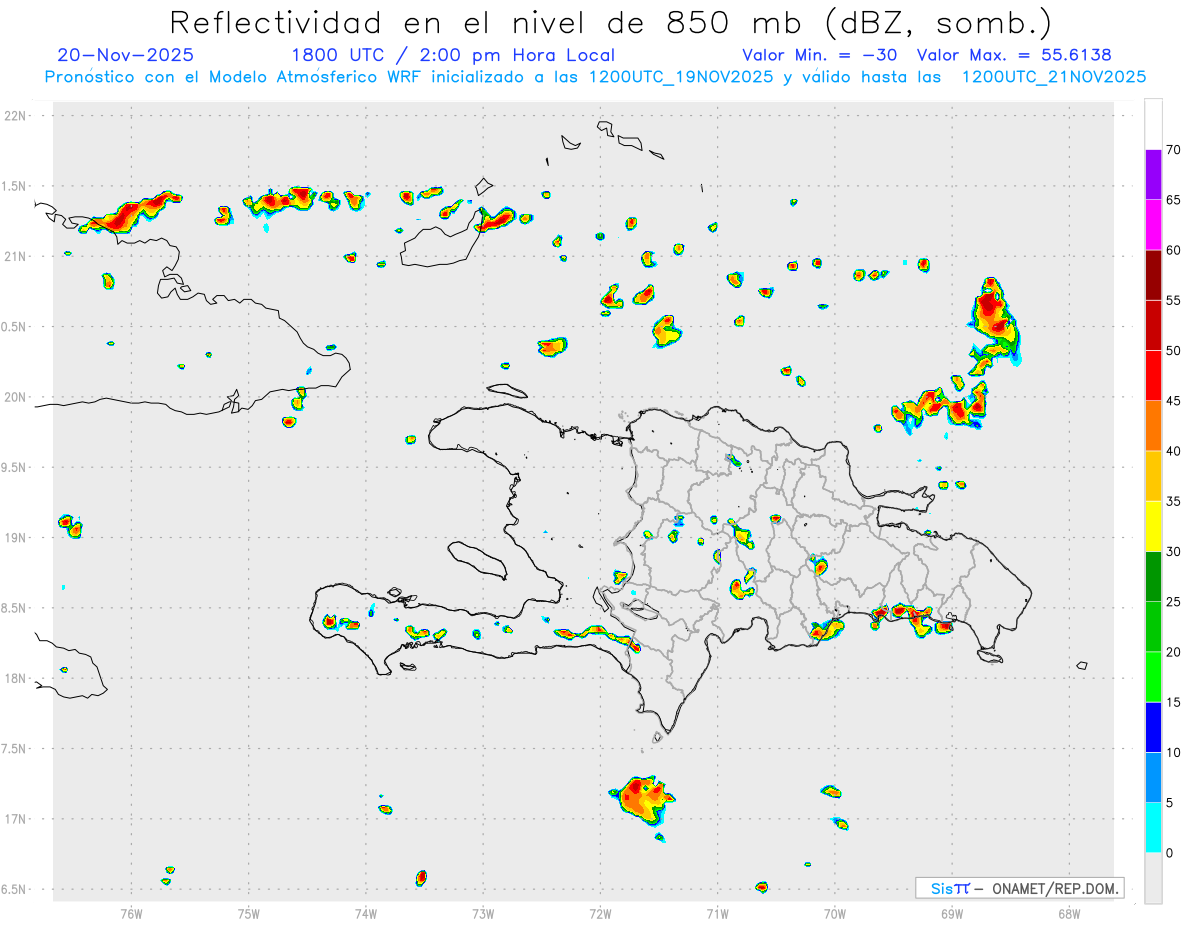Click the bright green 15–20 dBZ colorbar segment
The height and width of the screenshot is (927, 1200).
tap(1154, 677)
